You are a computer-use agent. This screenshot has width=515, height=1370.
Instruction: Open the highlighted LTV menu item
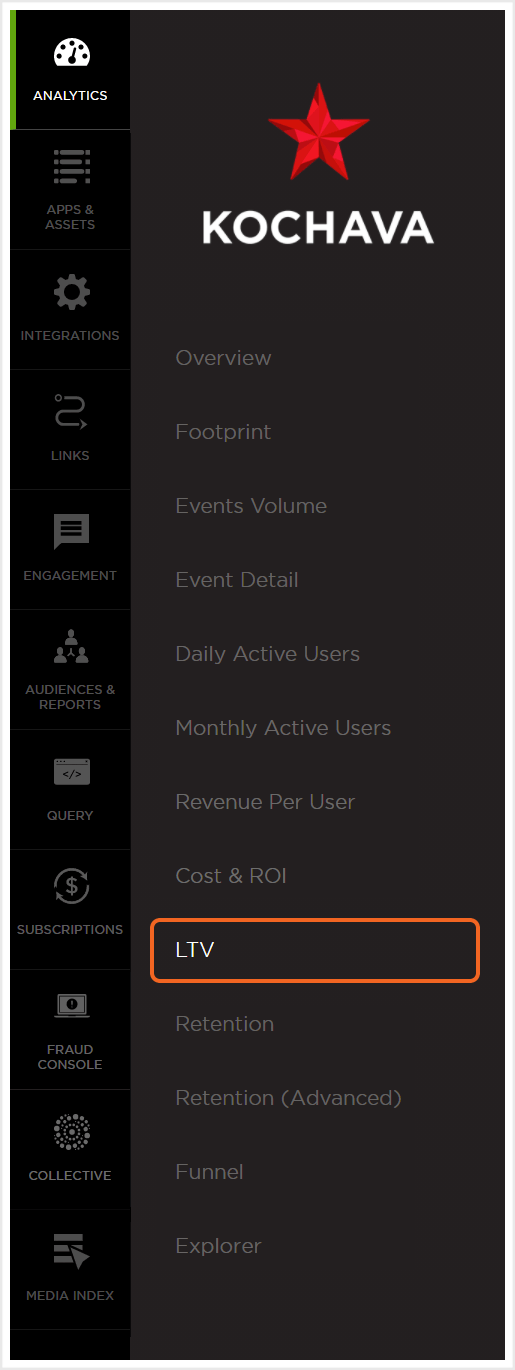(x=315, y=950)
